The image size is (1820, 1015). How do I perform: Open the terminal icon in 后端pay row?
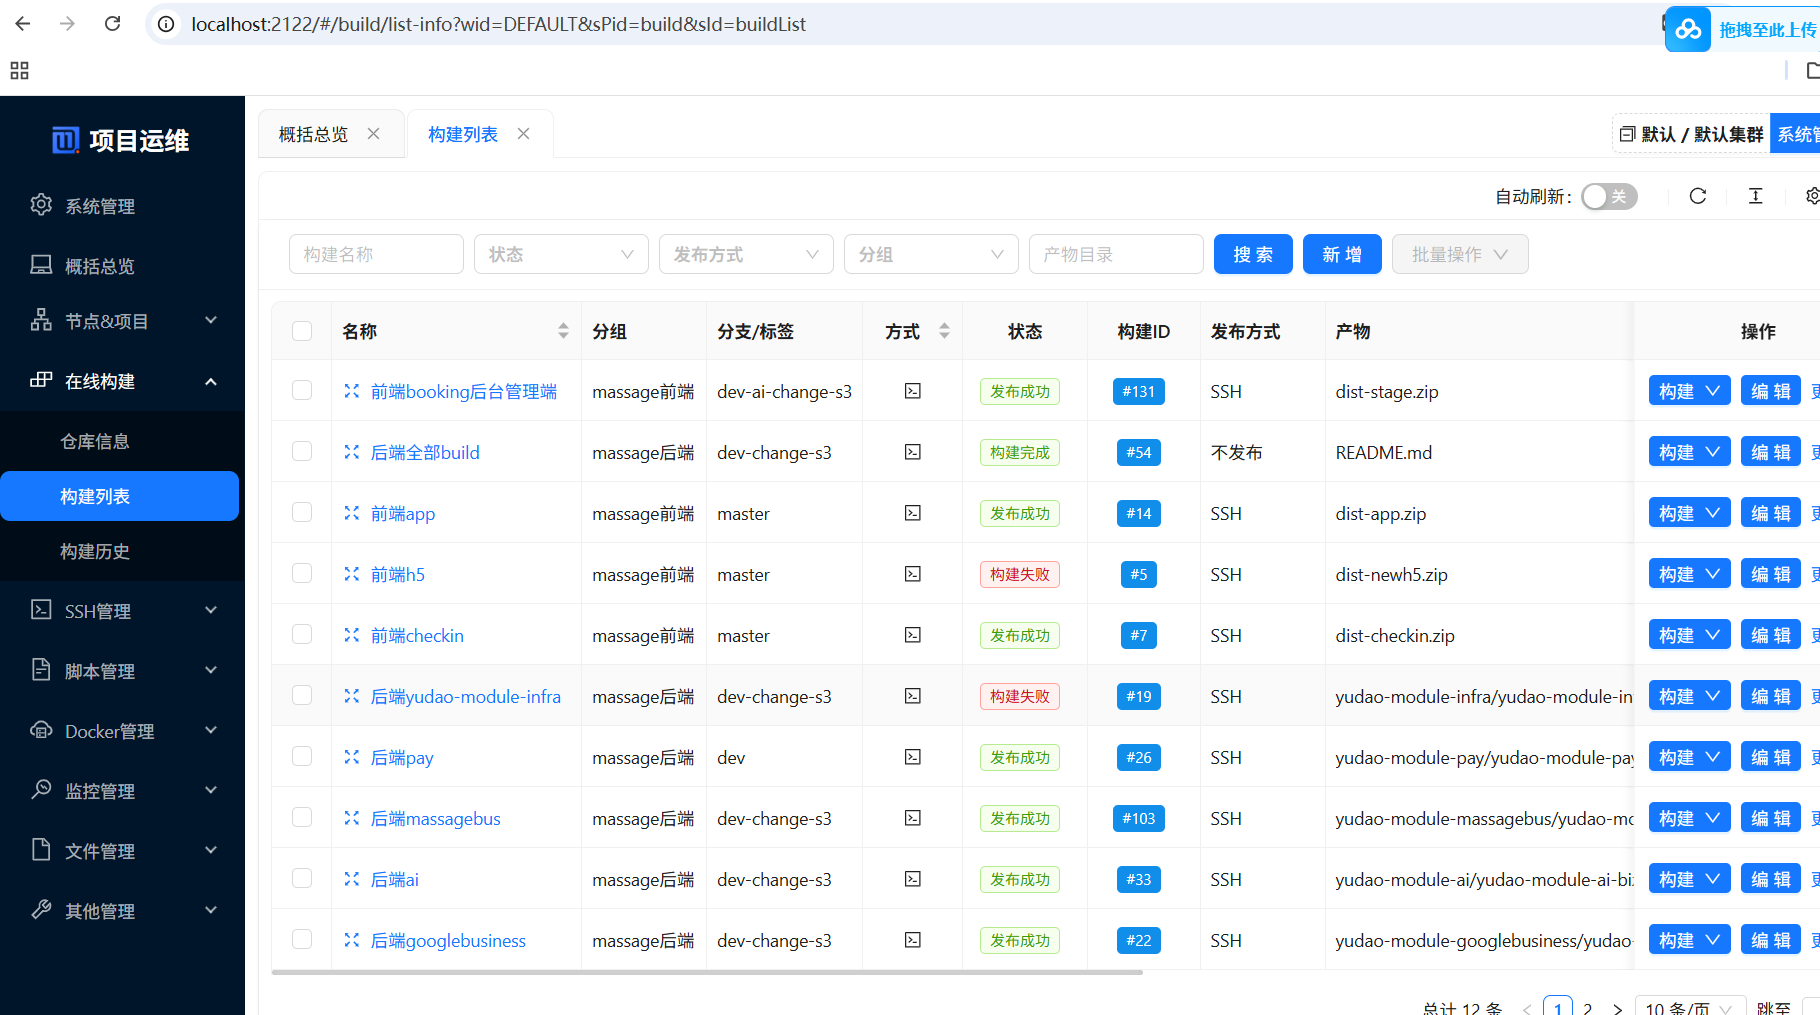click(913, 757)
